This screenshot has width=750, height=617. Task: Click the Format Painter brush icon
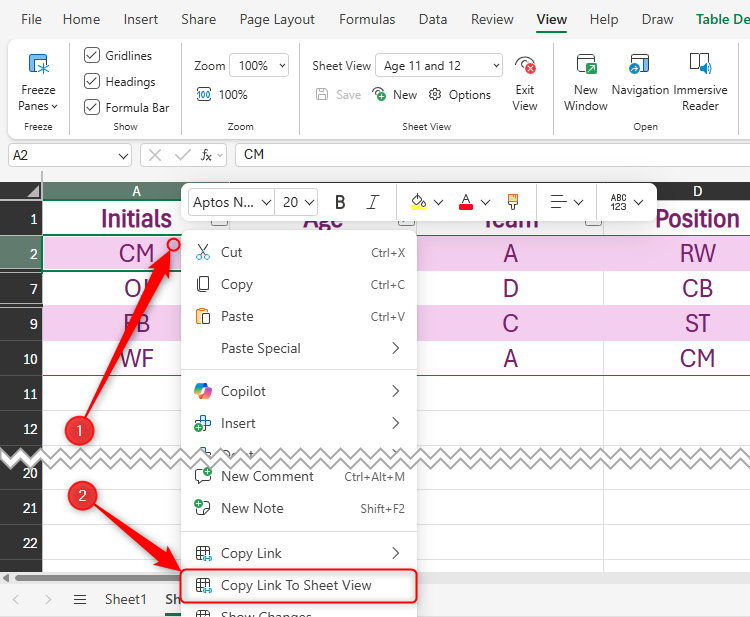click(x=513, y=202)
